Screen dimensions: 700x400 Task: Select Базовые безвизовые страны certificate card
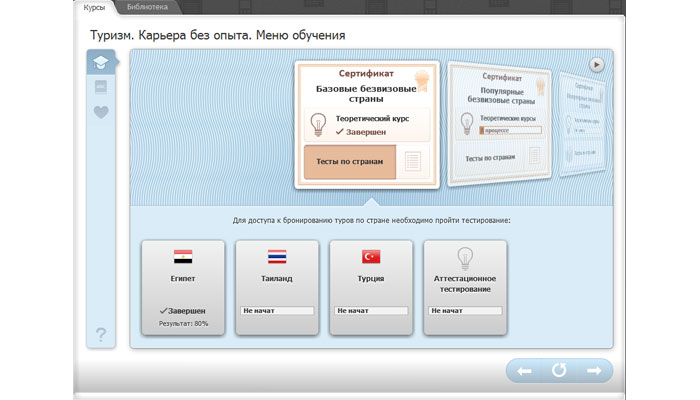[x=367, y=125]
